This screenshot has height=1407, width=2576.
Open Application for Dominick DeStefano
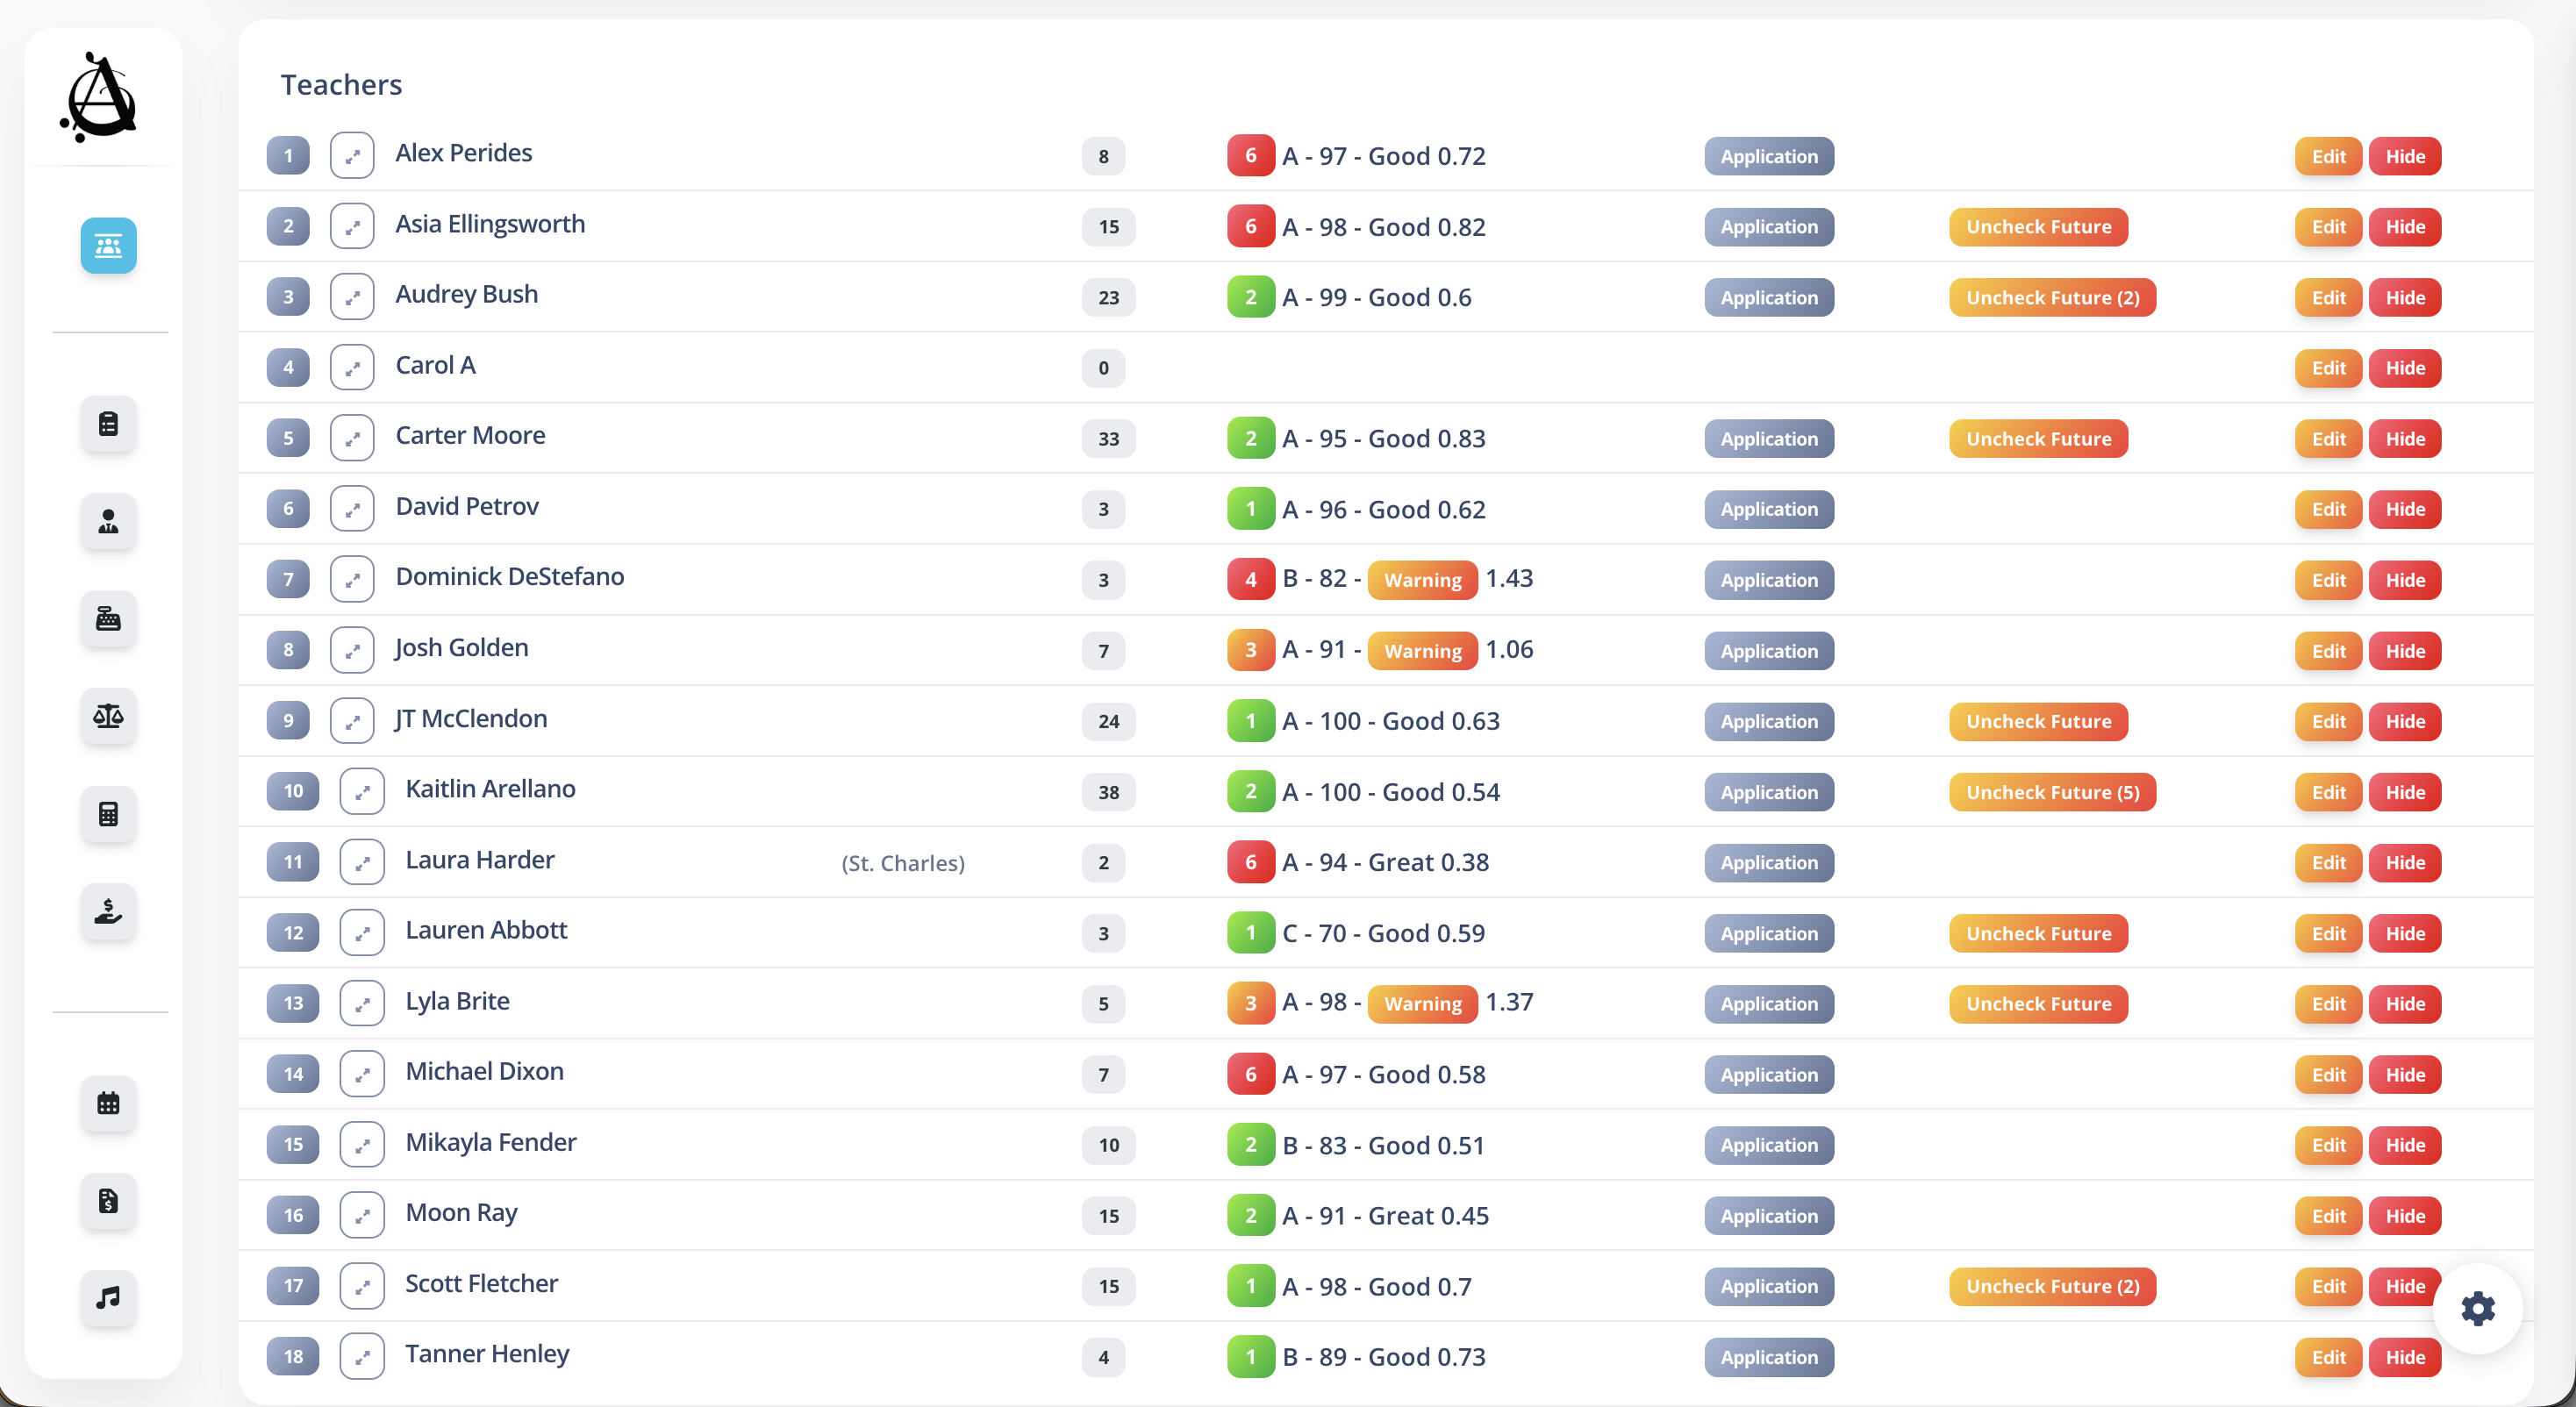coord(1769,581)
